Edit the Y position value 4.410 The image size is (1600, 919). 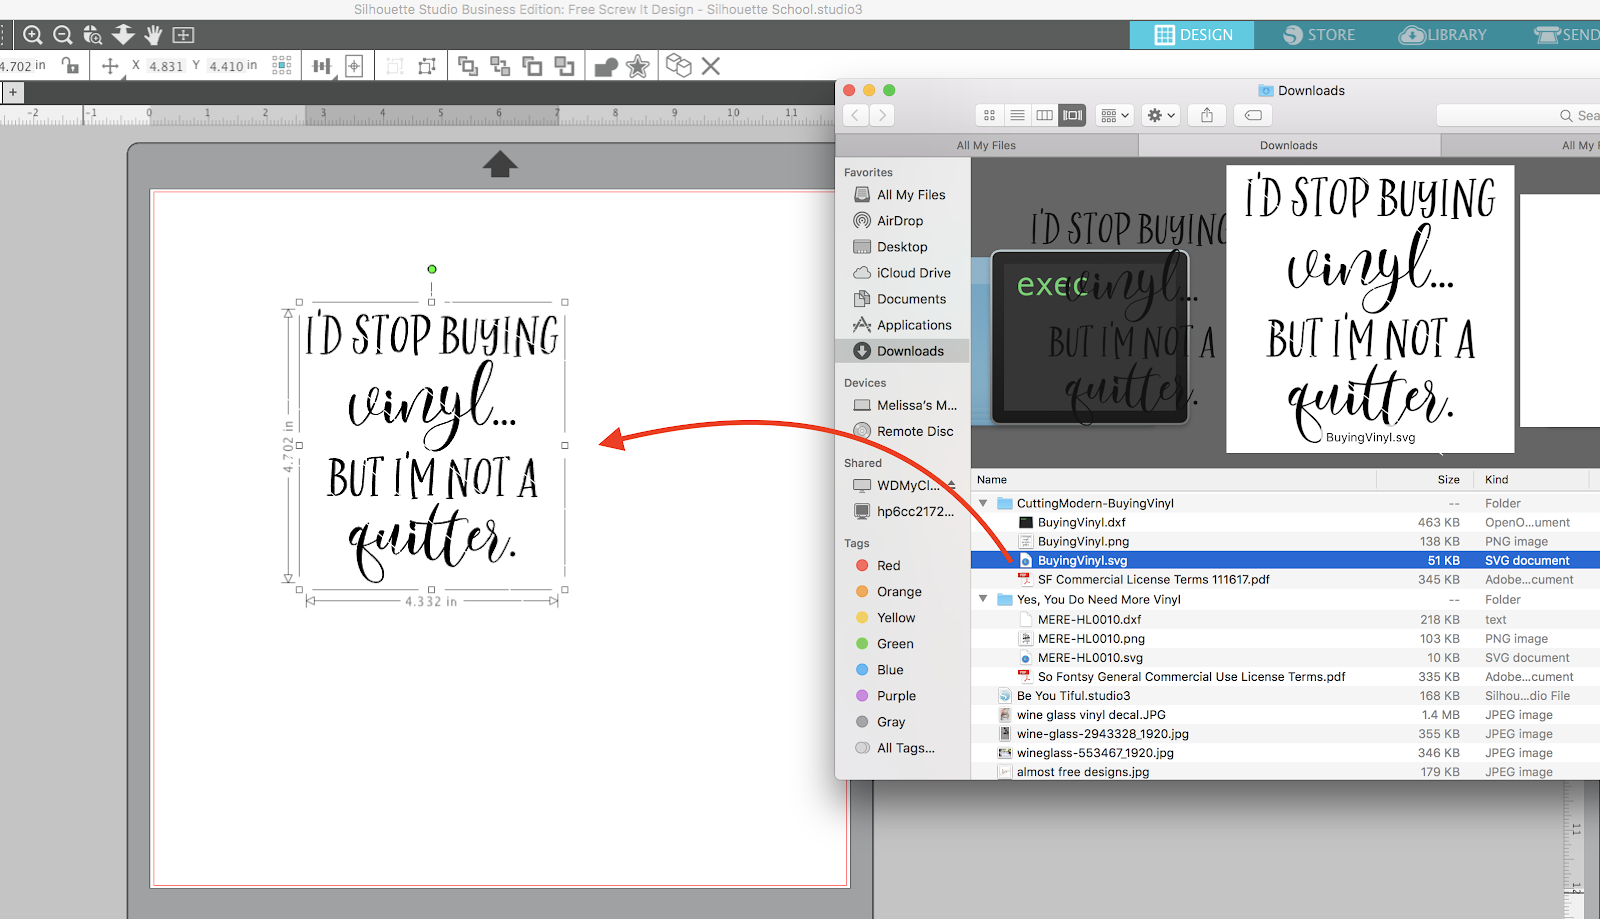click(226, 66)
